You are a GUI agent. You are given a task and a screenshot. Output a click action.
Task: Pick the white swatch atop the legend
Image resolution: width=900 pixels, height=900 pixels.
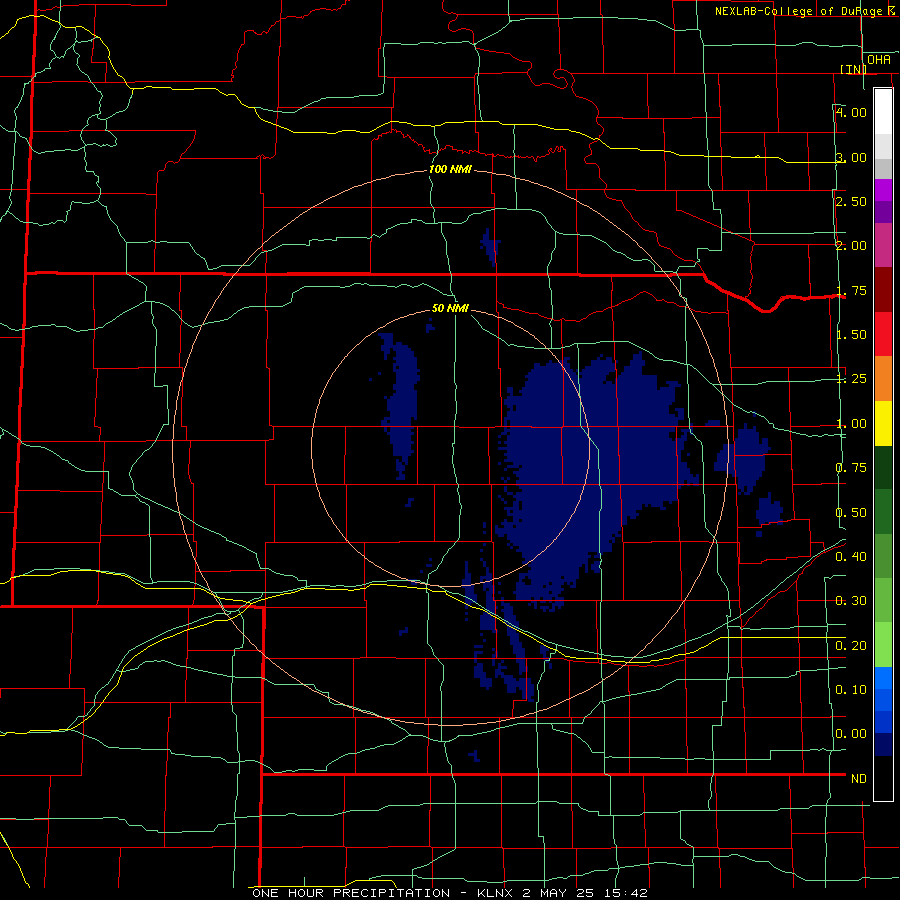pos(883,111)
